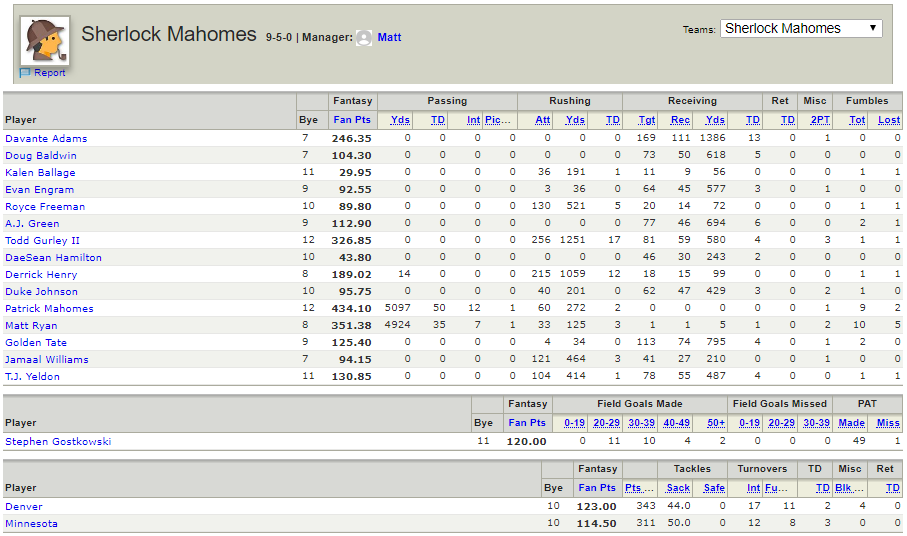907x536 pixels.
Task: Sort defense table by Fan Pts
Action: pyautogui.click(x=597, y=487)
